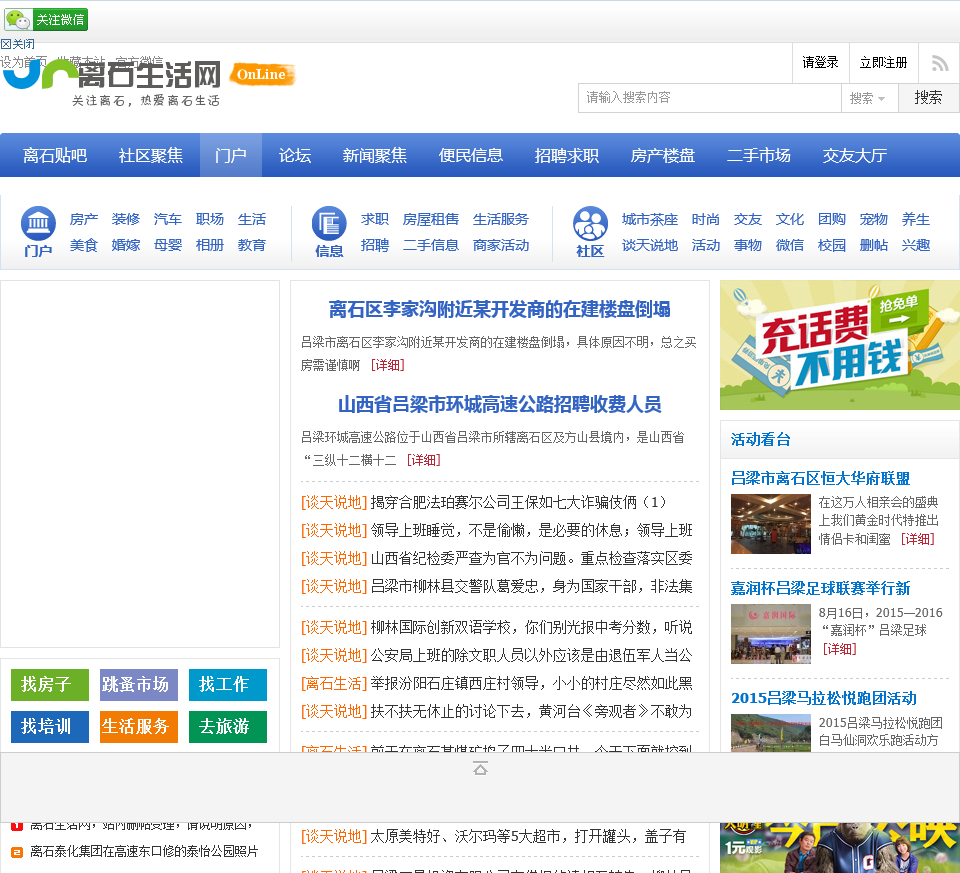
Task: Close the top banner via 关闭
Action: pos(18,44)
